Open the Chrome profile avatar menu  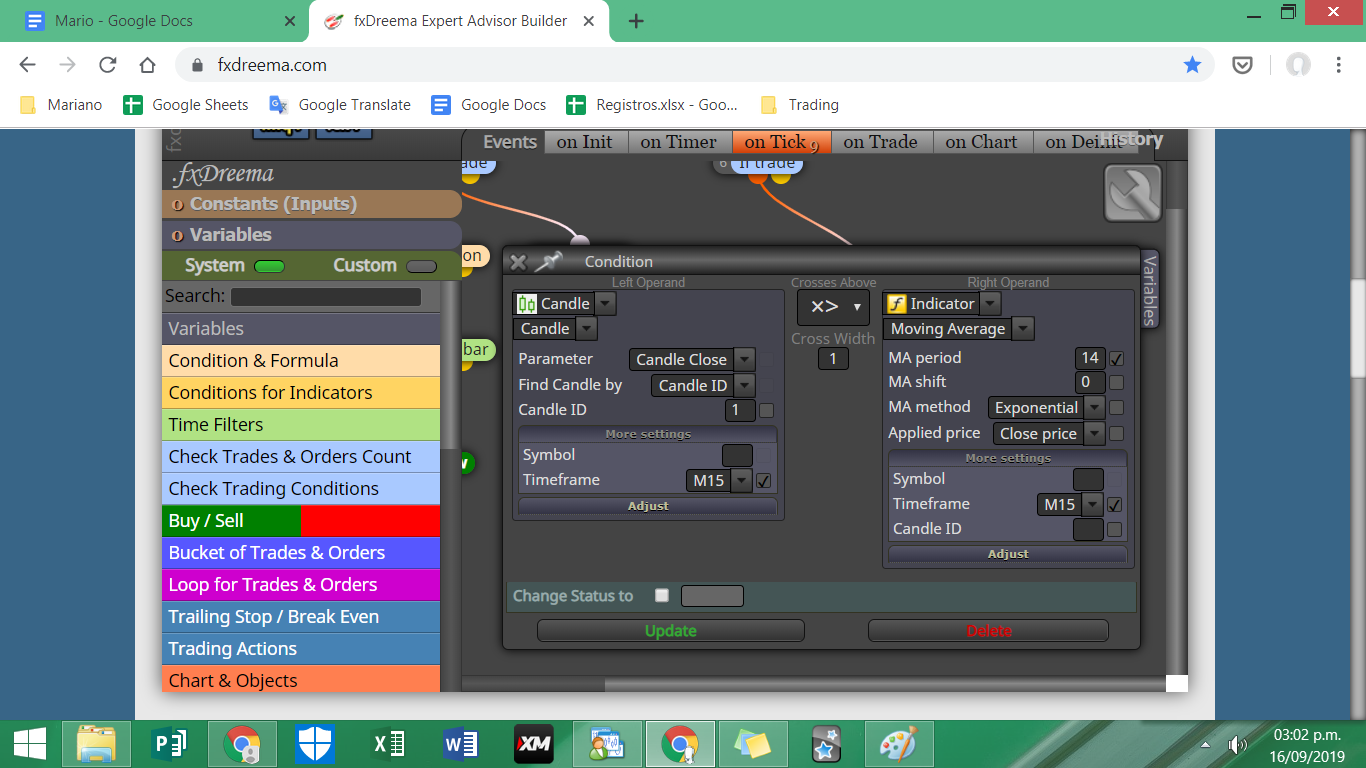1298,65
